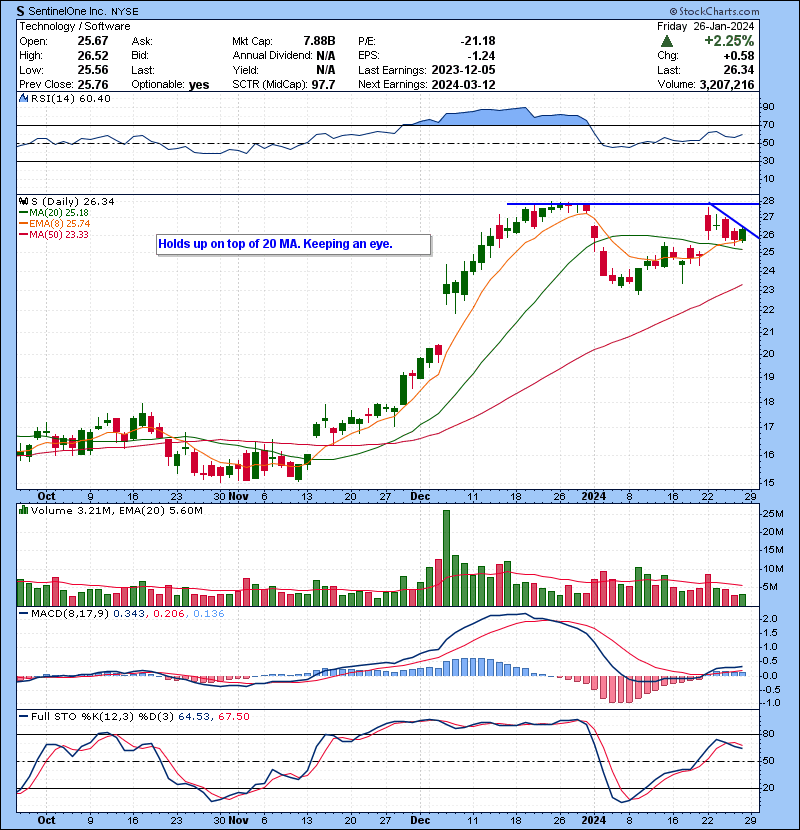Click the SCTR (MidCap) value 97.7
The height and width of the screenshot is (830, 800).
(x=323, y=85)
